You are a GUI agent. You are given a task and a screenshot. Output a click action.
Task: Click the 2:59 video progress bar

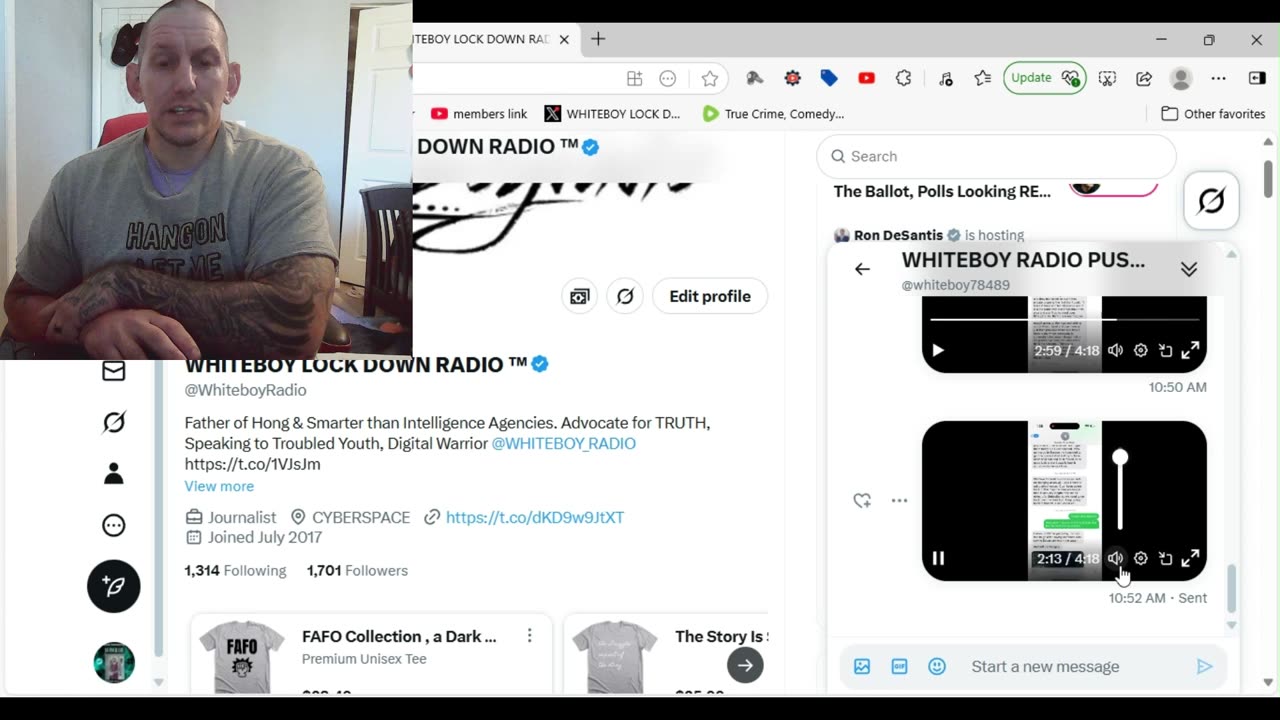click(x=1065, y=319)
